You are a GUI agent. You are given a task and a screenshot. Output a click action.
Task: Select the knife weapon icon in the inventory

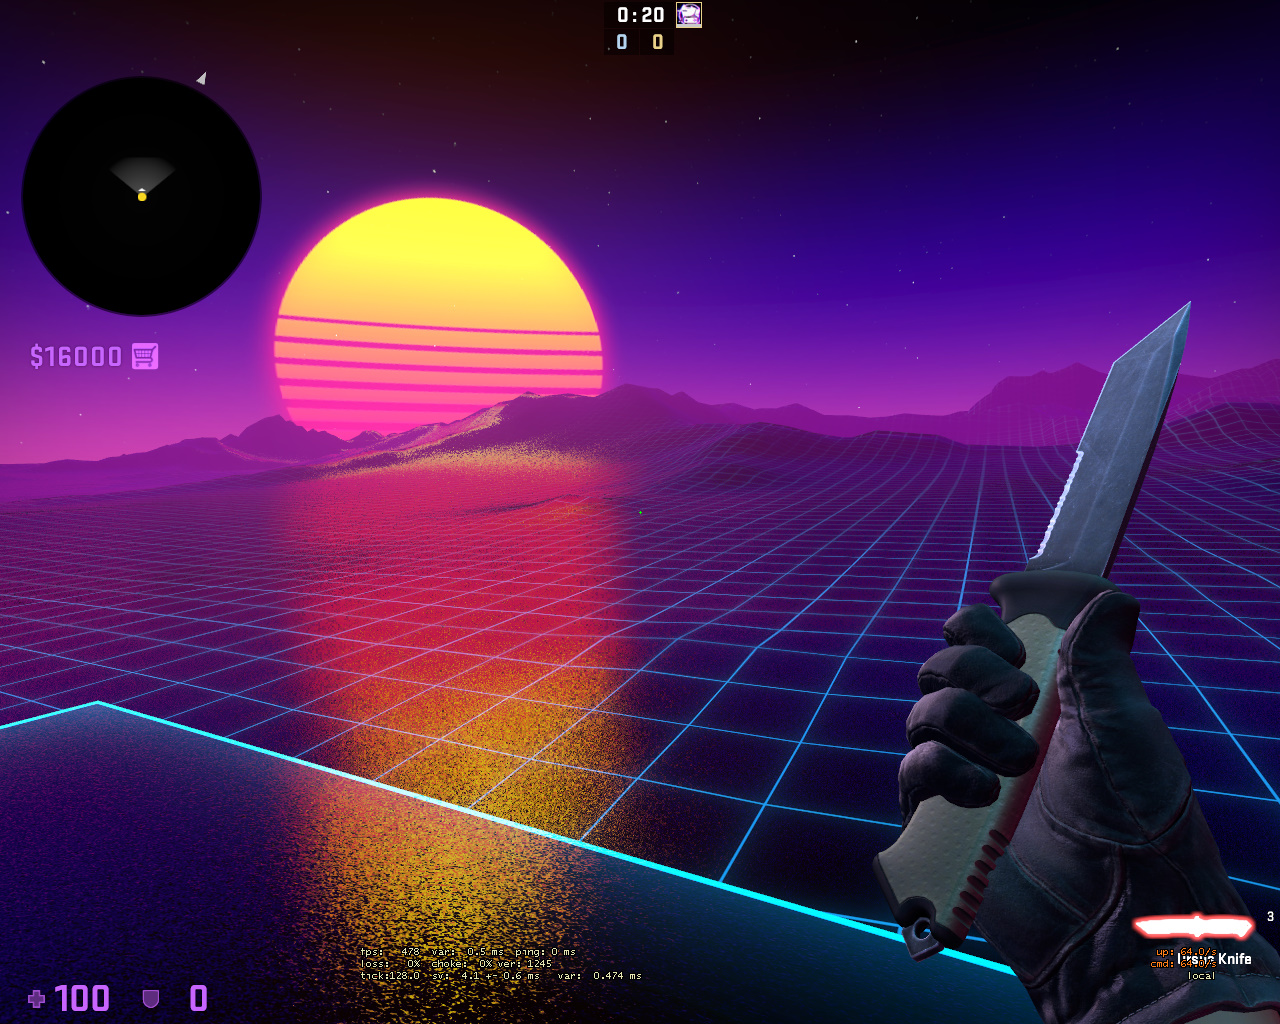[1193, 927]
